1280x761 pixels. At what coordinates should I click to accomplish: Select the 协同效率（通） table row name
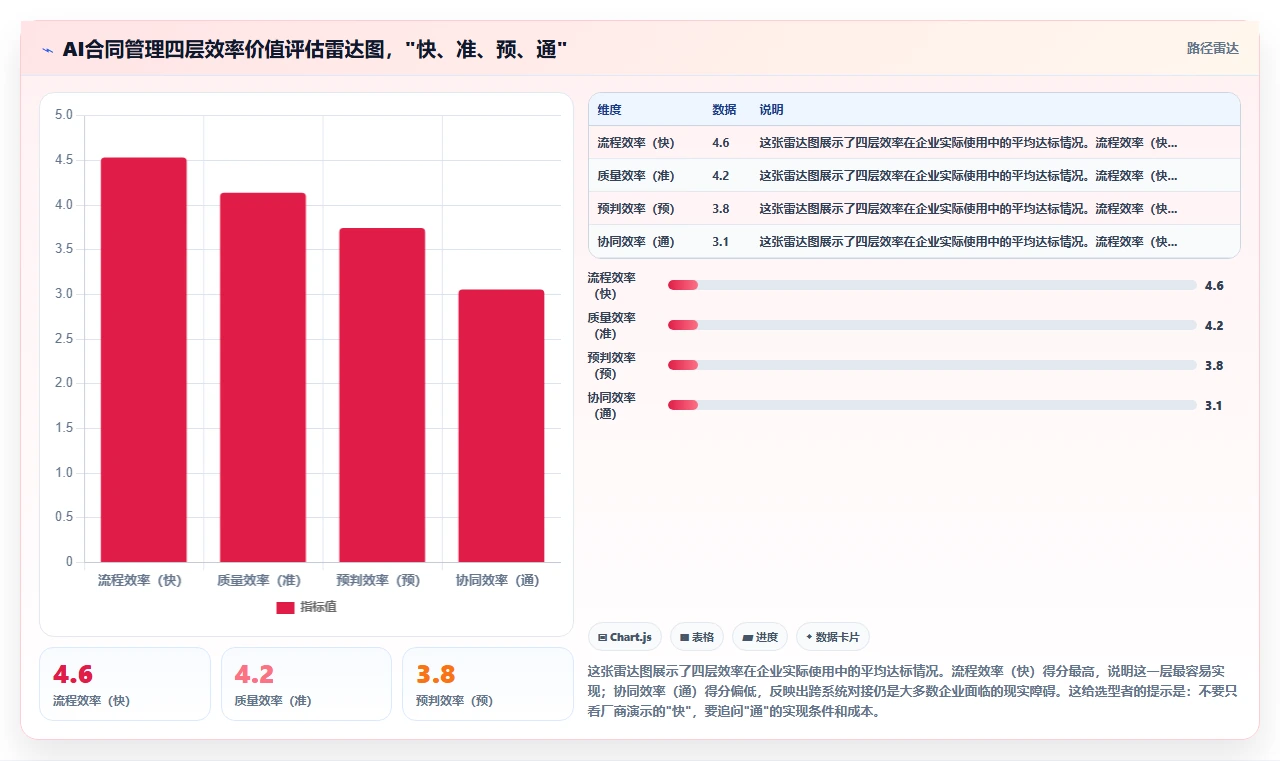[635, 242]
